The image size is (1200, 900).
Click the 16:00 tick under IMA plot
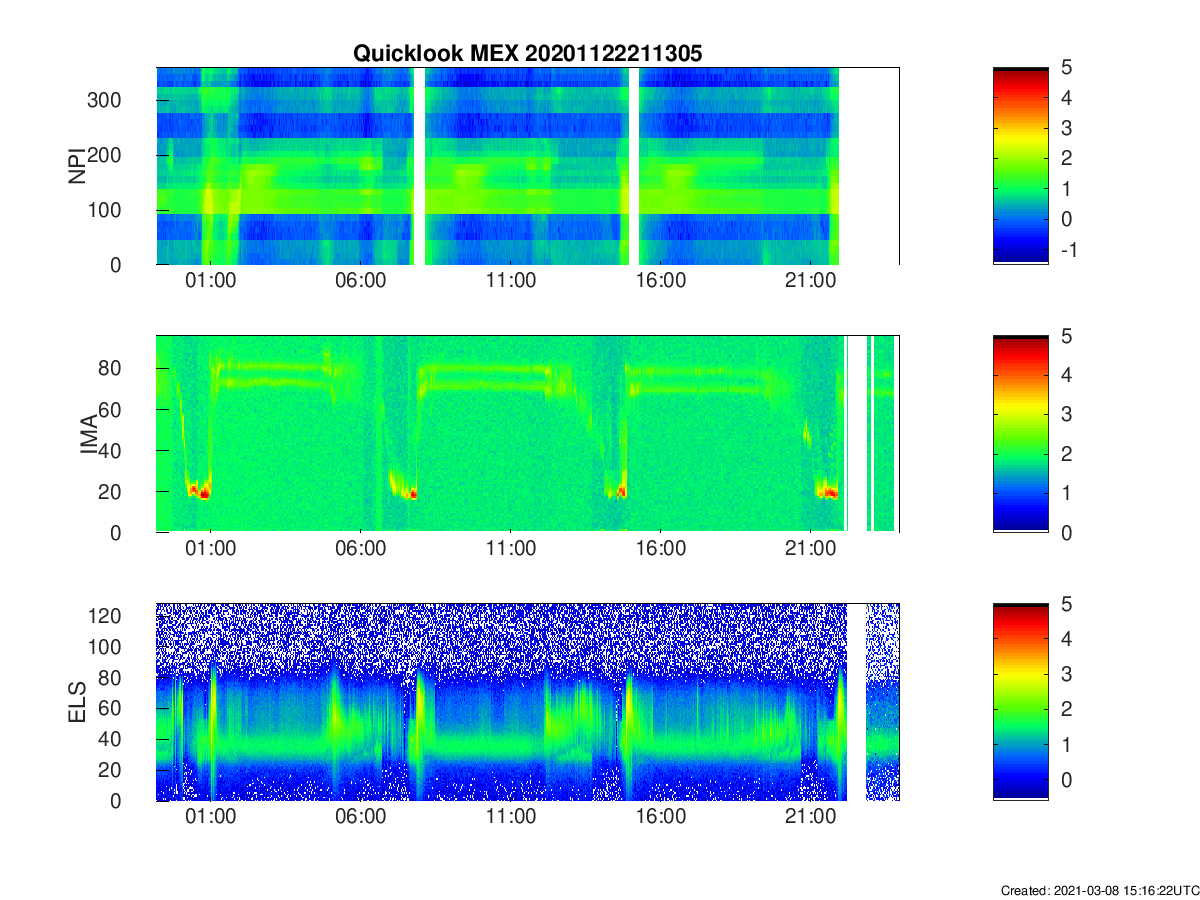point(660,549)
